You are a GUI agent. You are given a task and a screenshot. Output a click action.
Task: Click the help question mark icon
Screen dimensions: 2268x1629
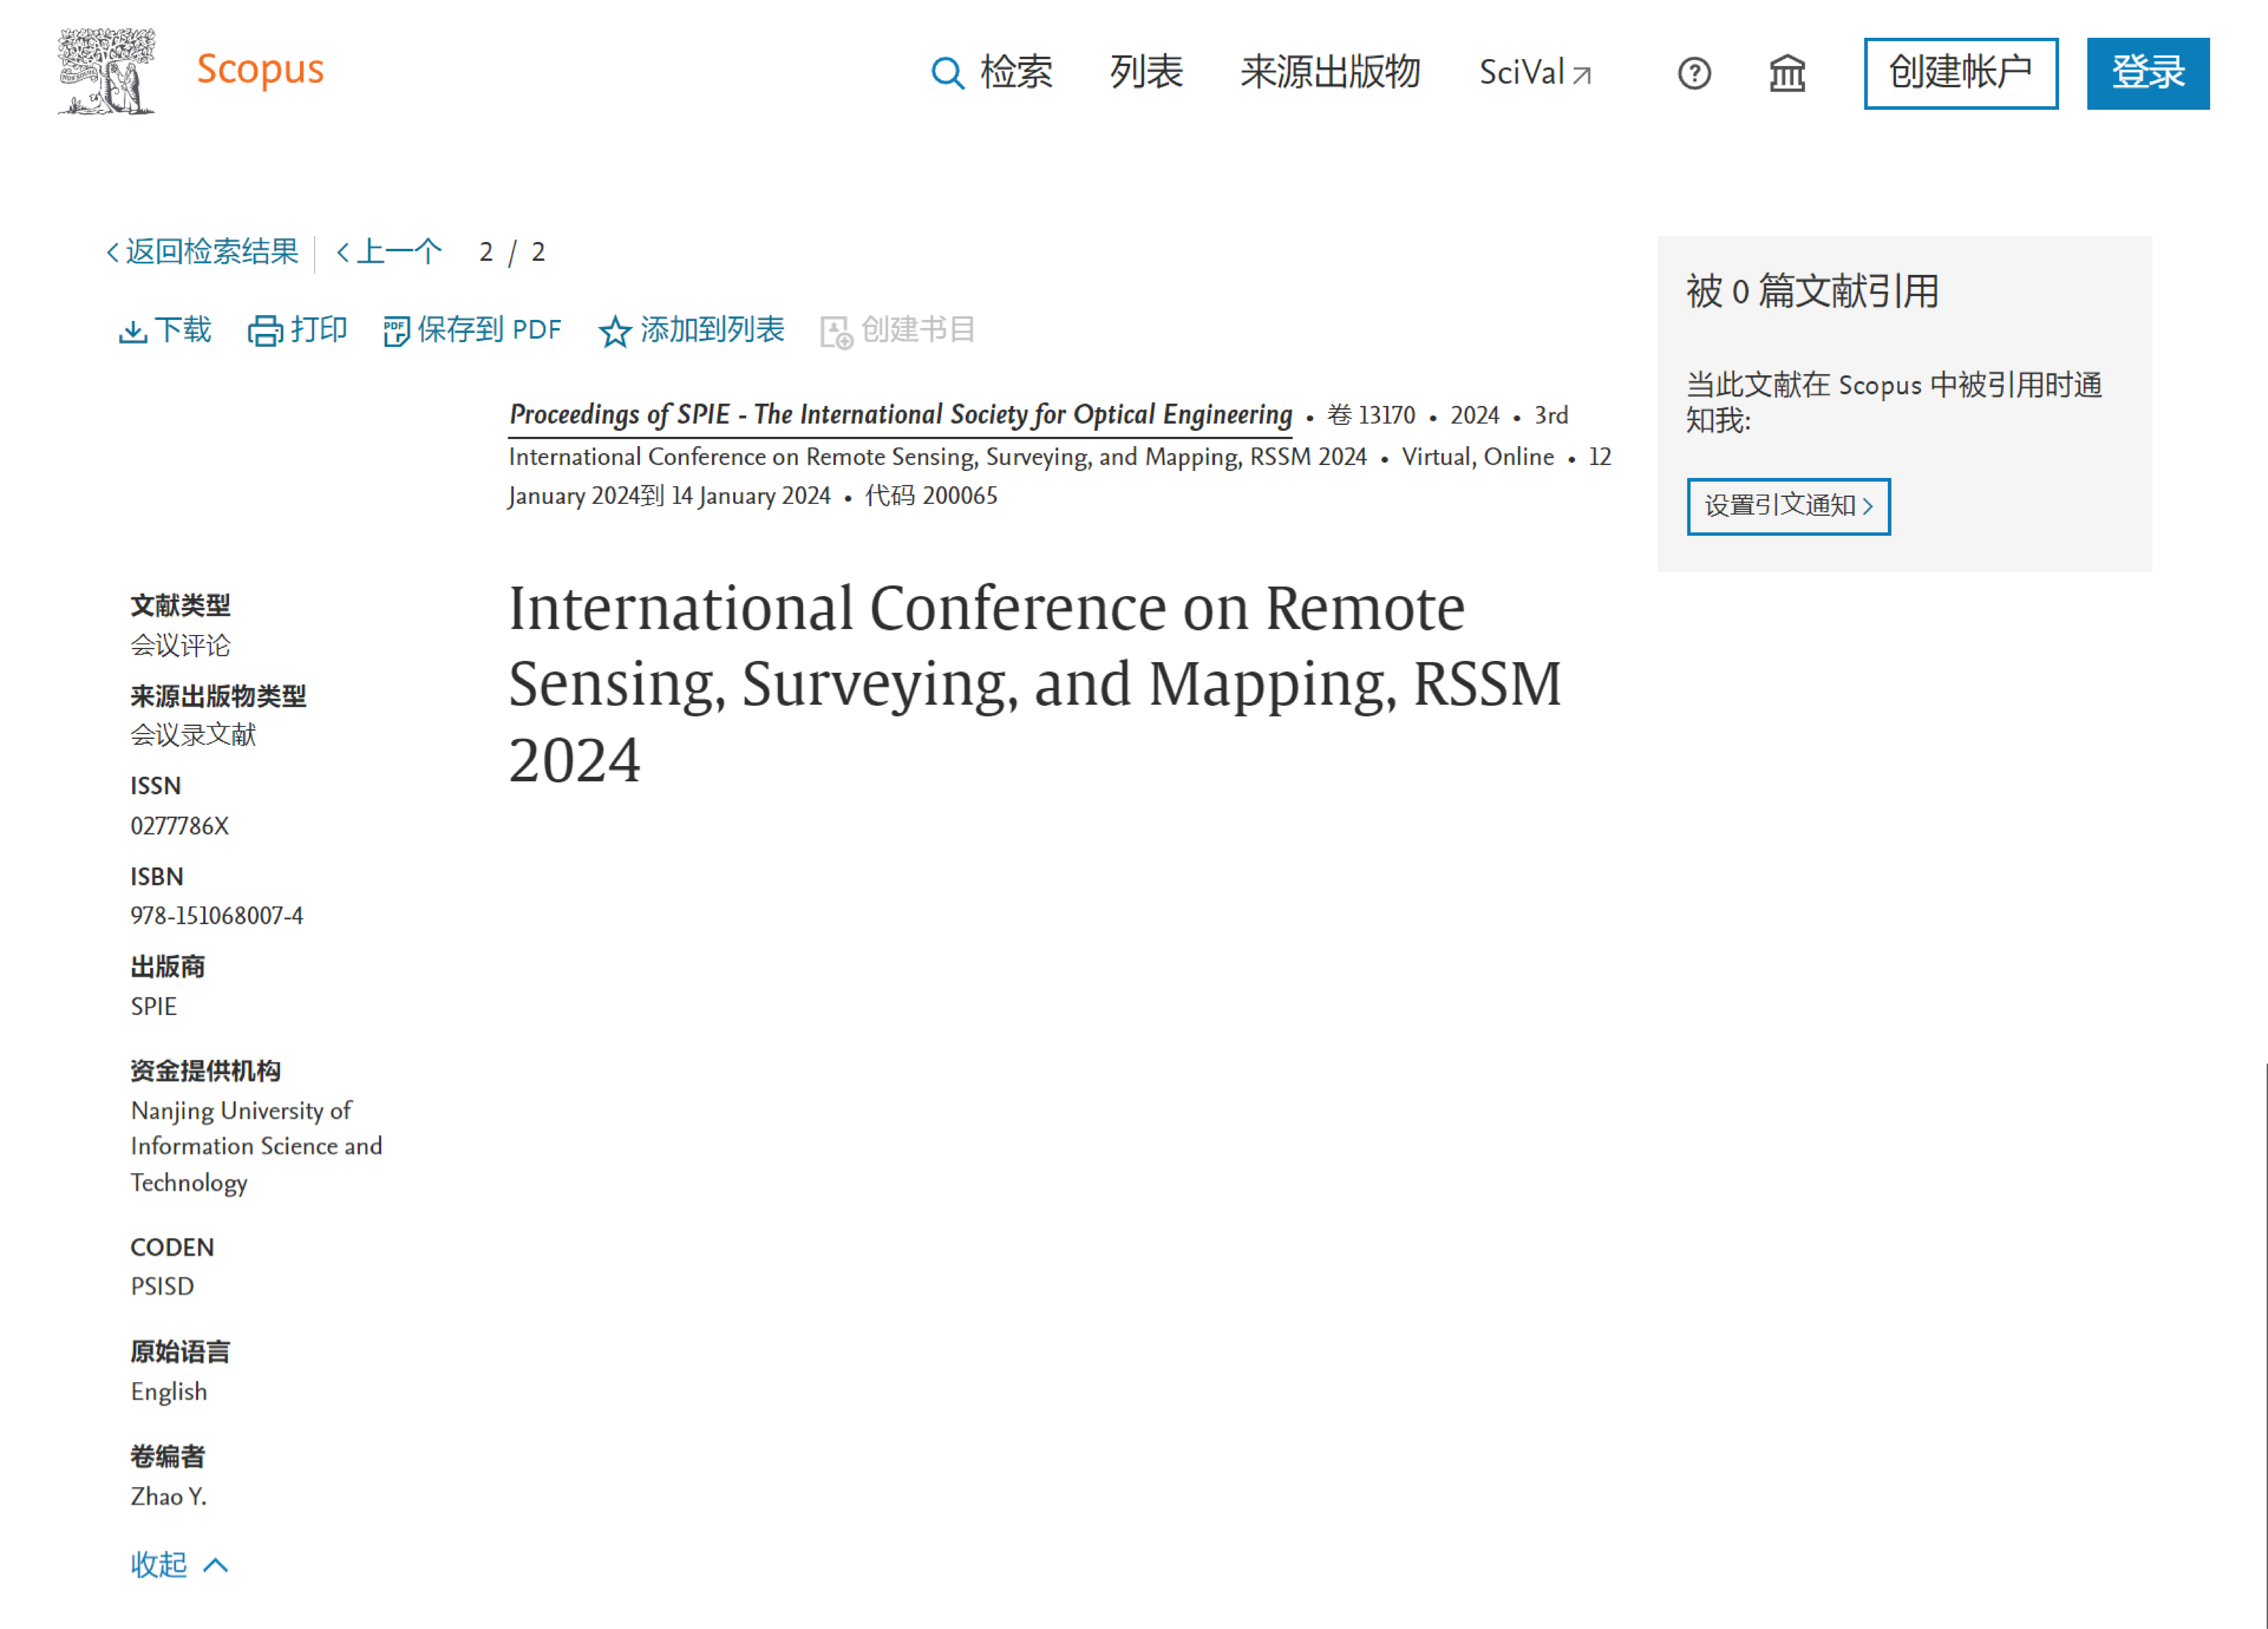tap(1694, 73)
